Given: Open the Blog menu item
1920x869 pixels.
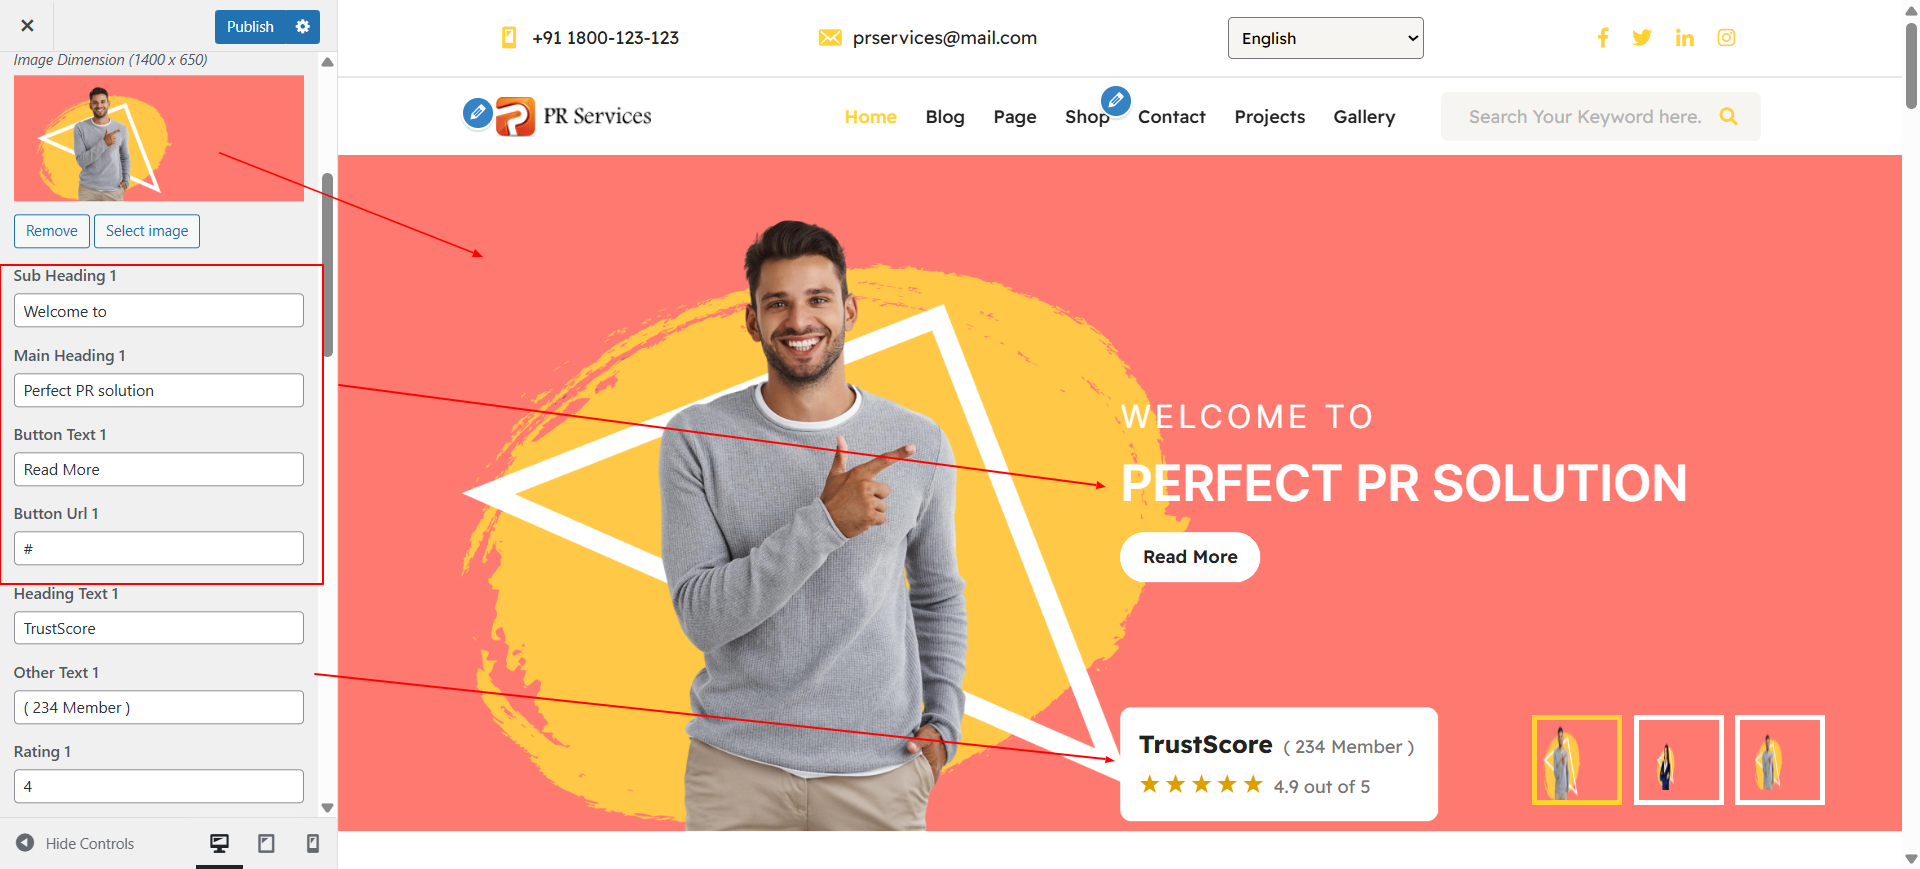Looking at the screenshot, I should [945, 117].
